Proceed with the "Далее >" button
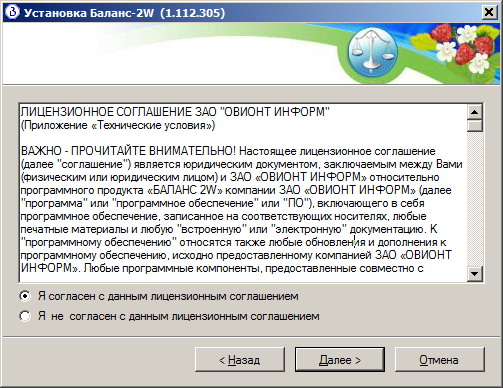The height and width of the screenshot is (388, 503). click(340, 360)
